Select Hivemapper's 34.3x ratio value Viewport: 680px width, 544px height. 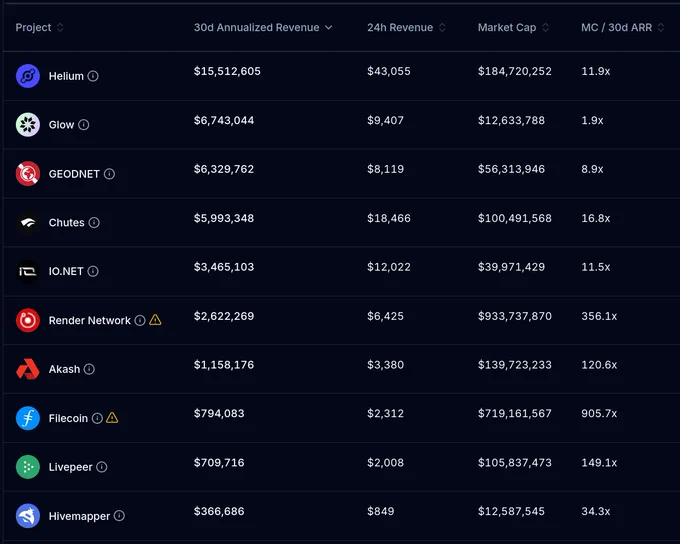tap(595, 511)
